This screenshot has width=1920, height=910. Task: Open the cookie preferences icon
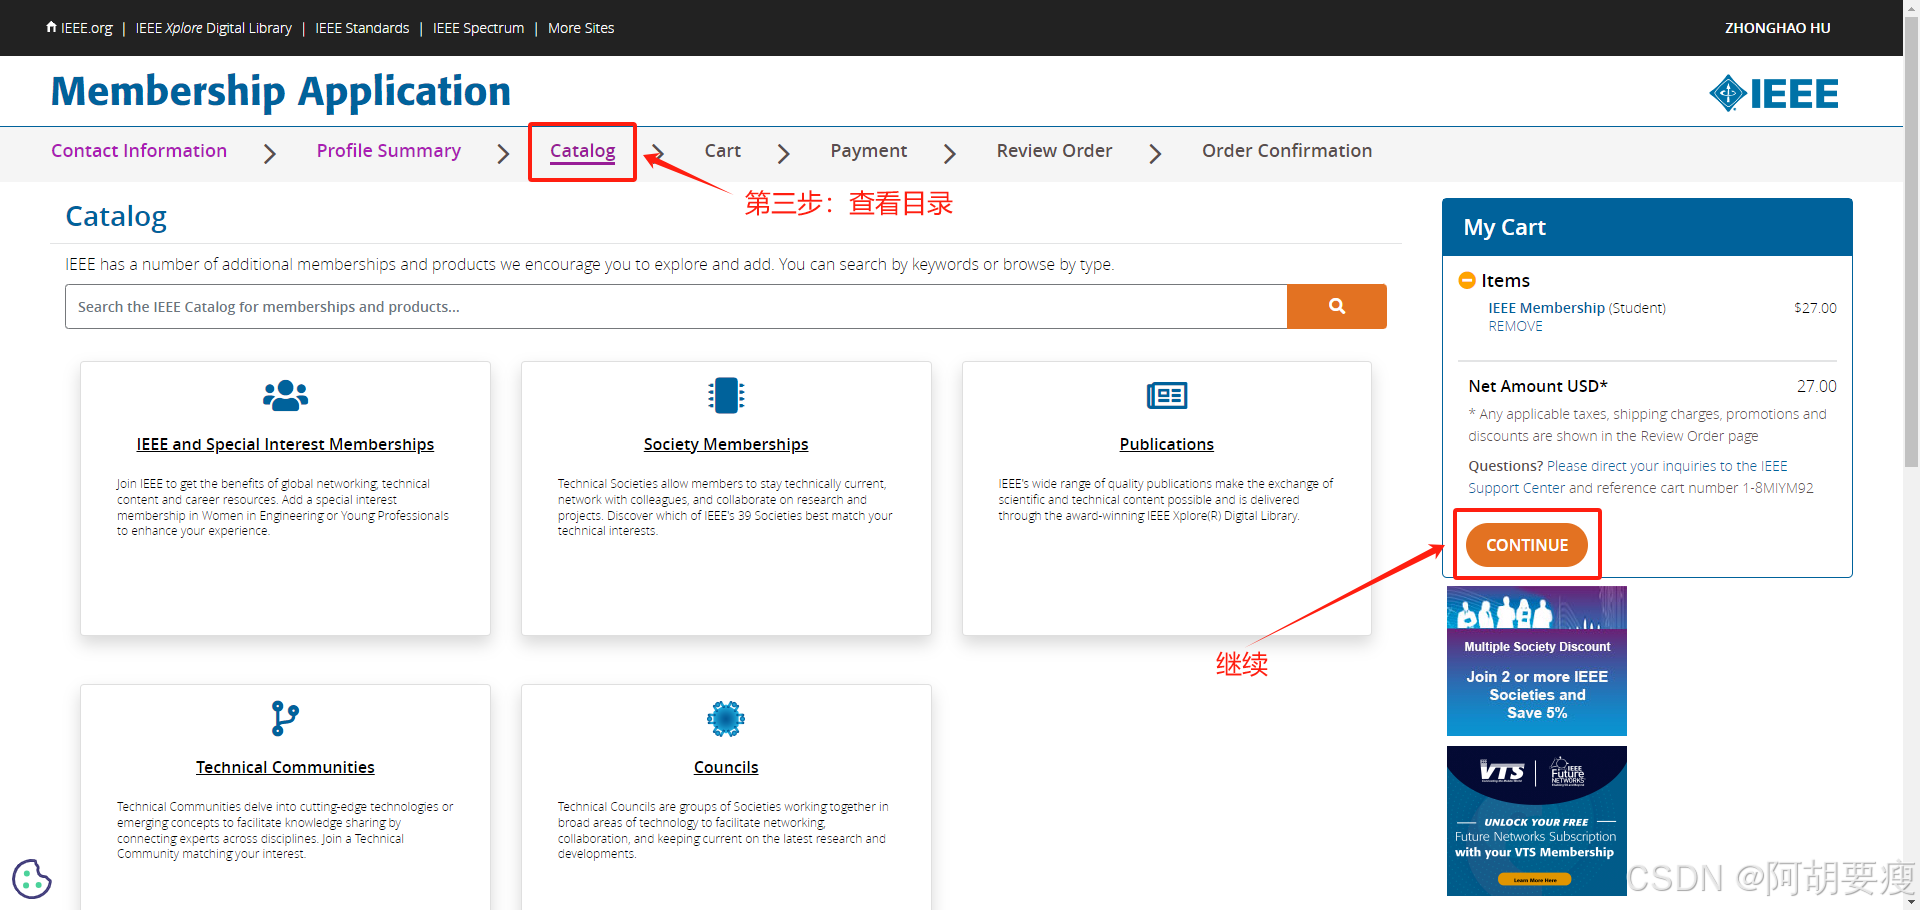pyautogui.click(x=32, y=879)
